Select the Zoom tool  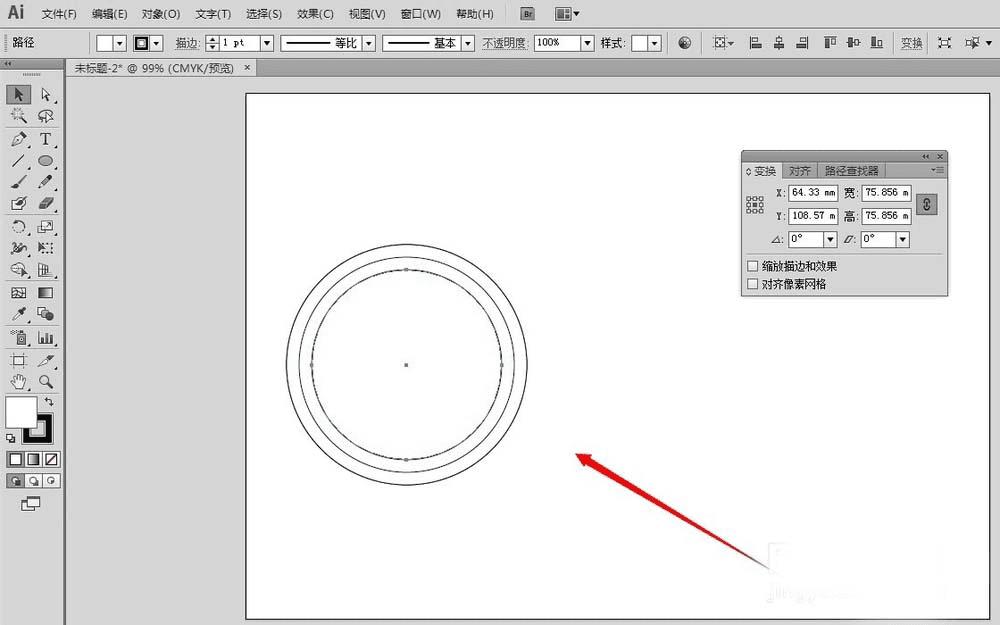[x=45, y=382]
